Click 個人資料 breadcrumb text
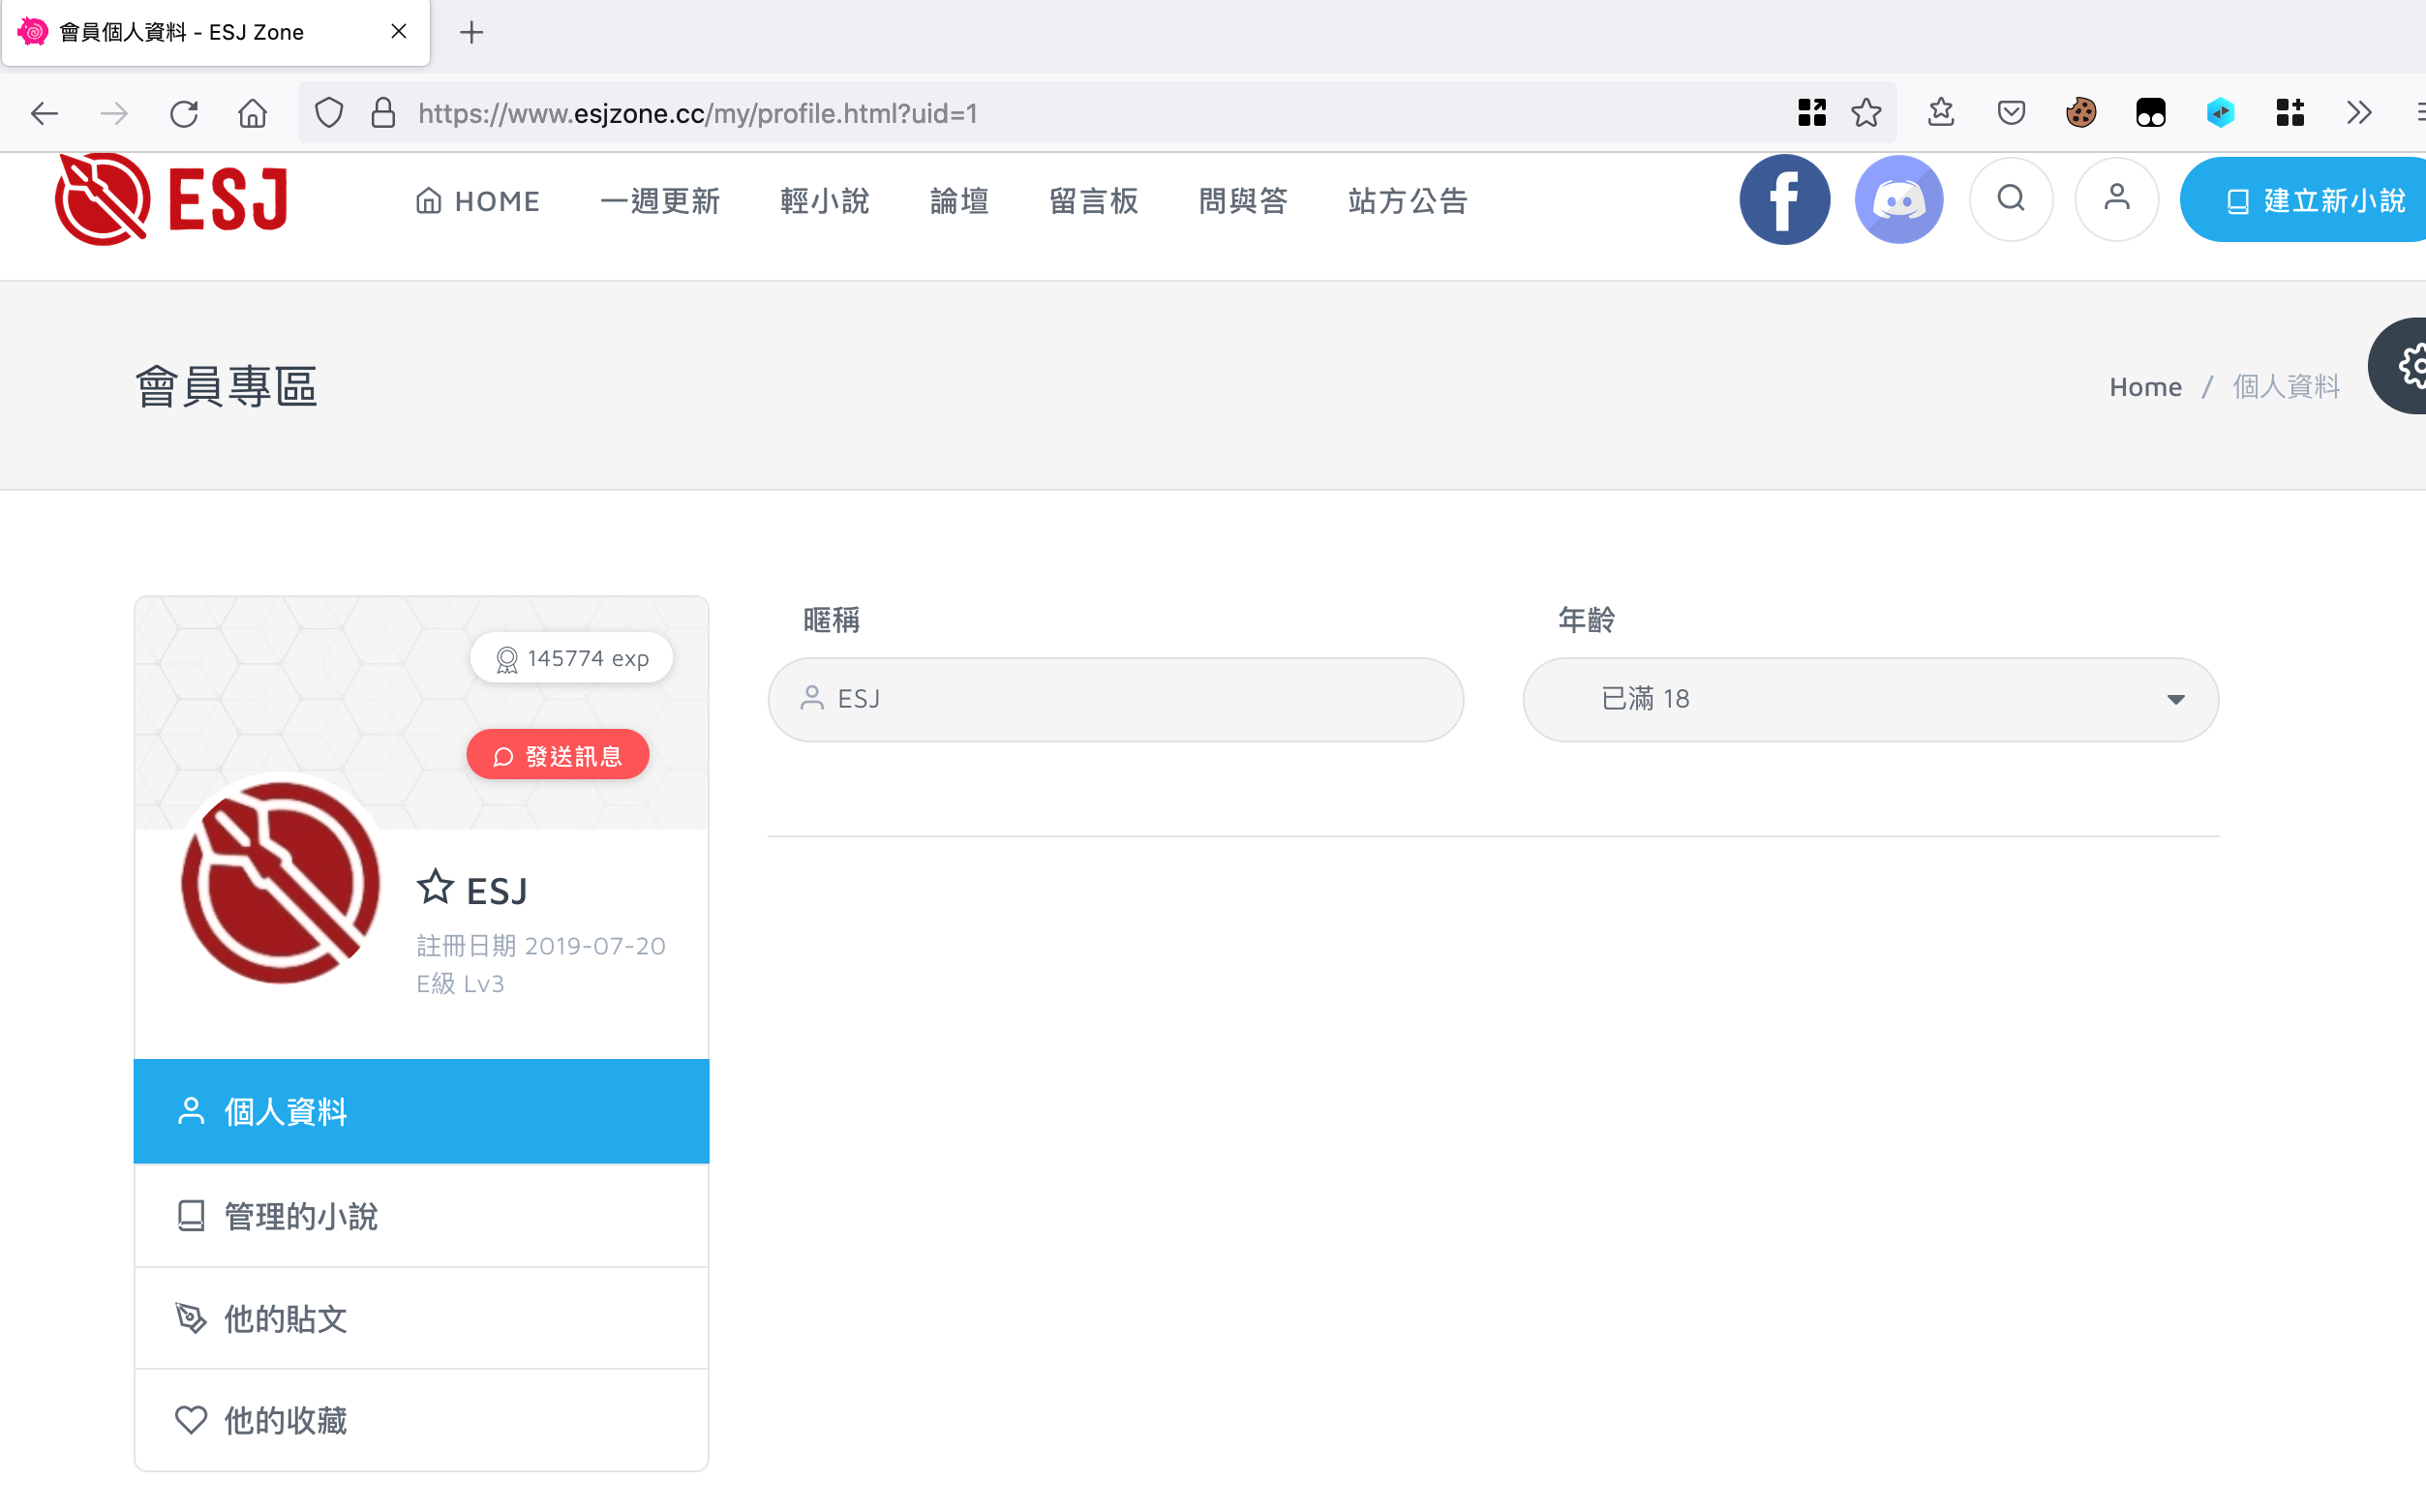Viewport: 2426px width, 1512px height. [x=2286, y=387]
